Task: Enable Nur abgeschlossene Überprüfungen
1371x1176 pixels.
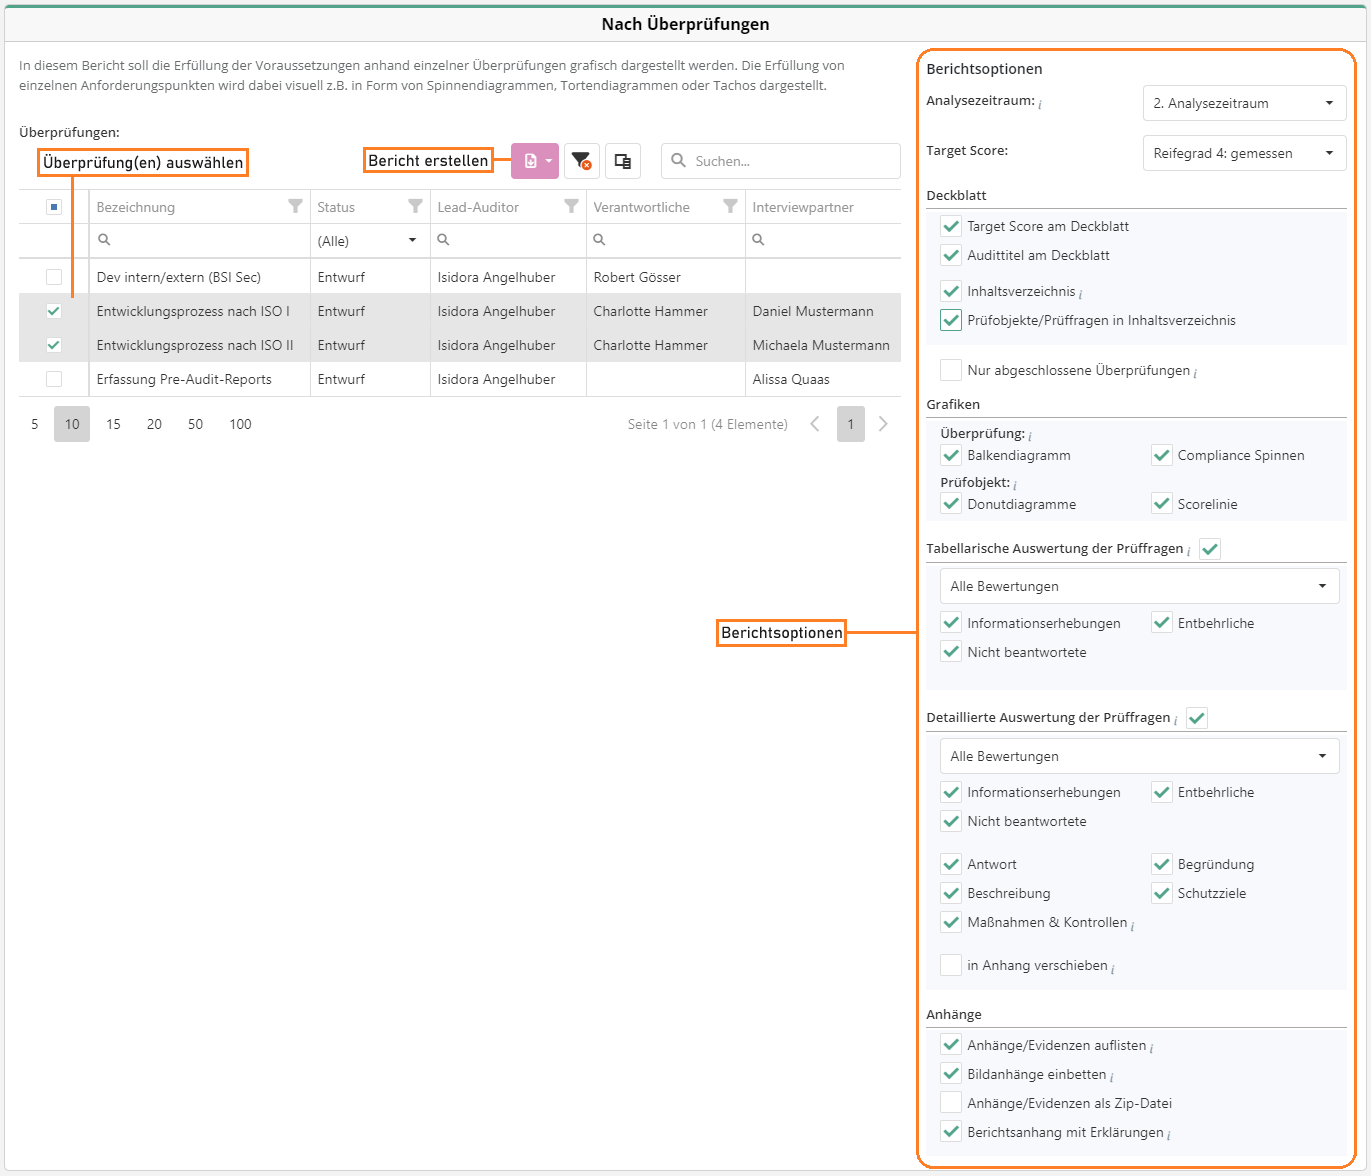Action: pos(951,370)
